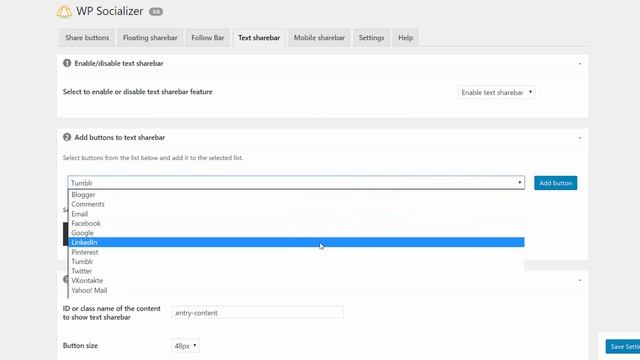Click the Enable/disable text sharebar heading
Image resolution: width=640 pixels, height=360 pixels.
(x=119, y=63)
